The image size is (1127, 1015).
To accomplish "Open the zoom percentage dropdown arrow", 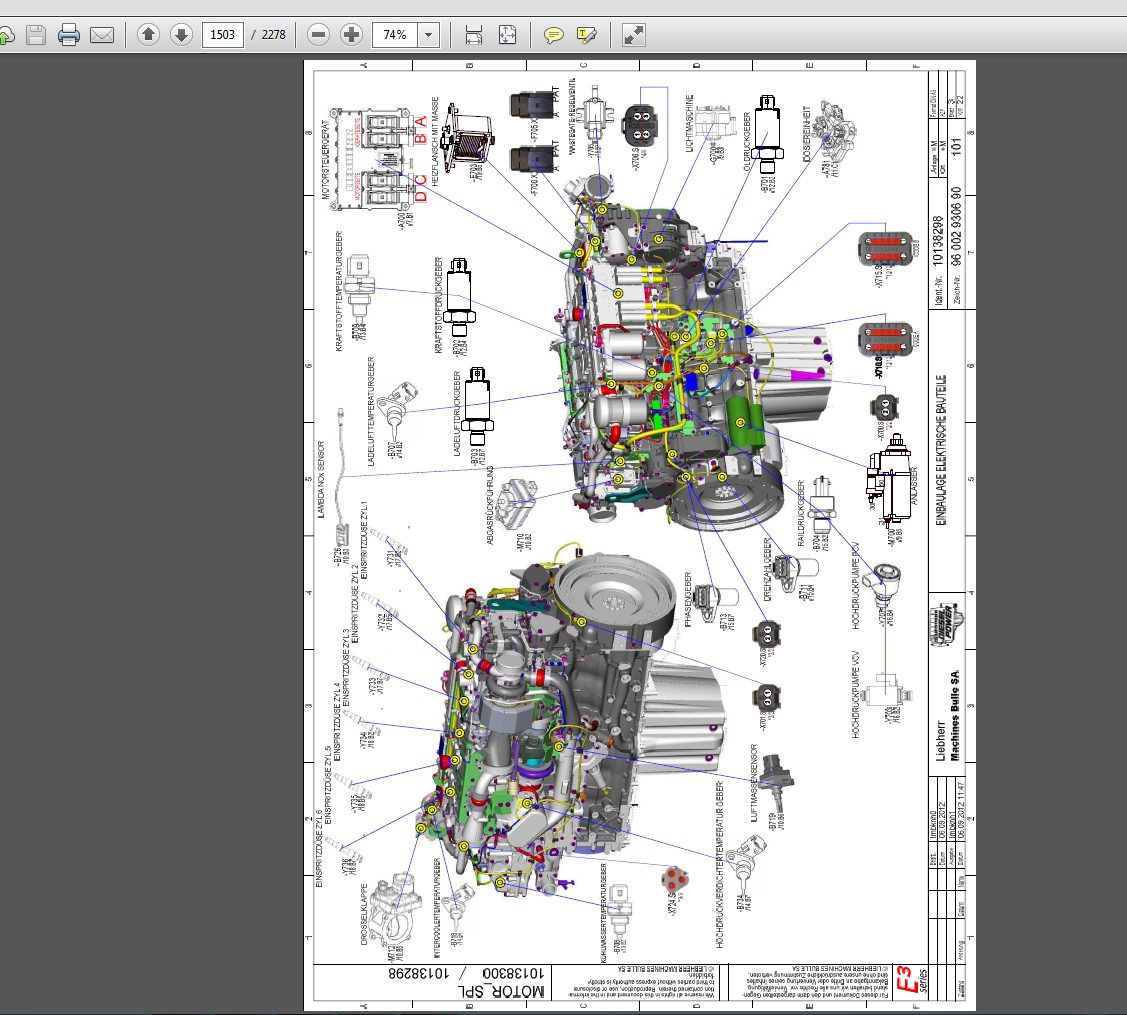I will click(x=428, y=35).
